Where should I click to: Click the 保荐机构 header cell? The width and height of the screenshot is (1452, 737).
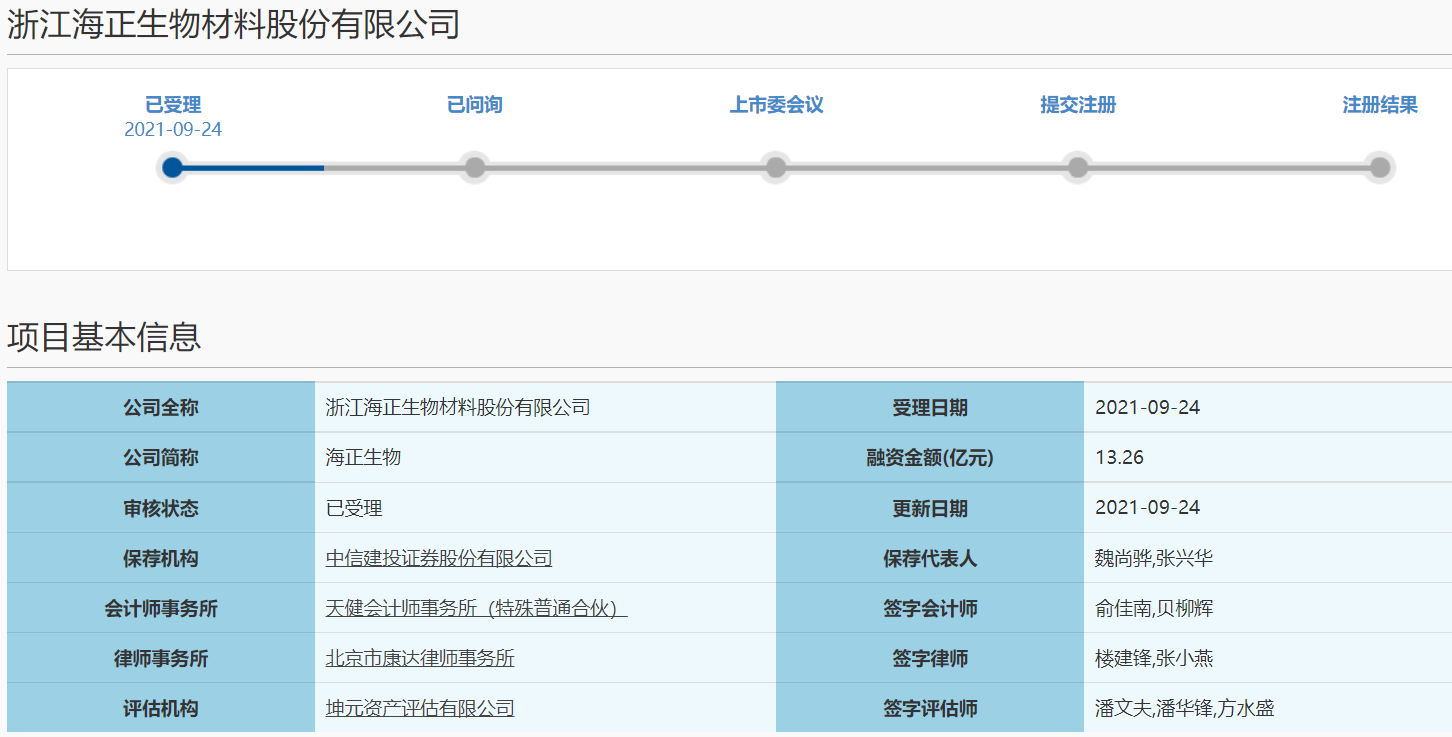[161, 558]
